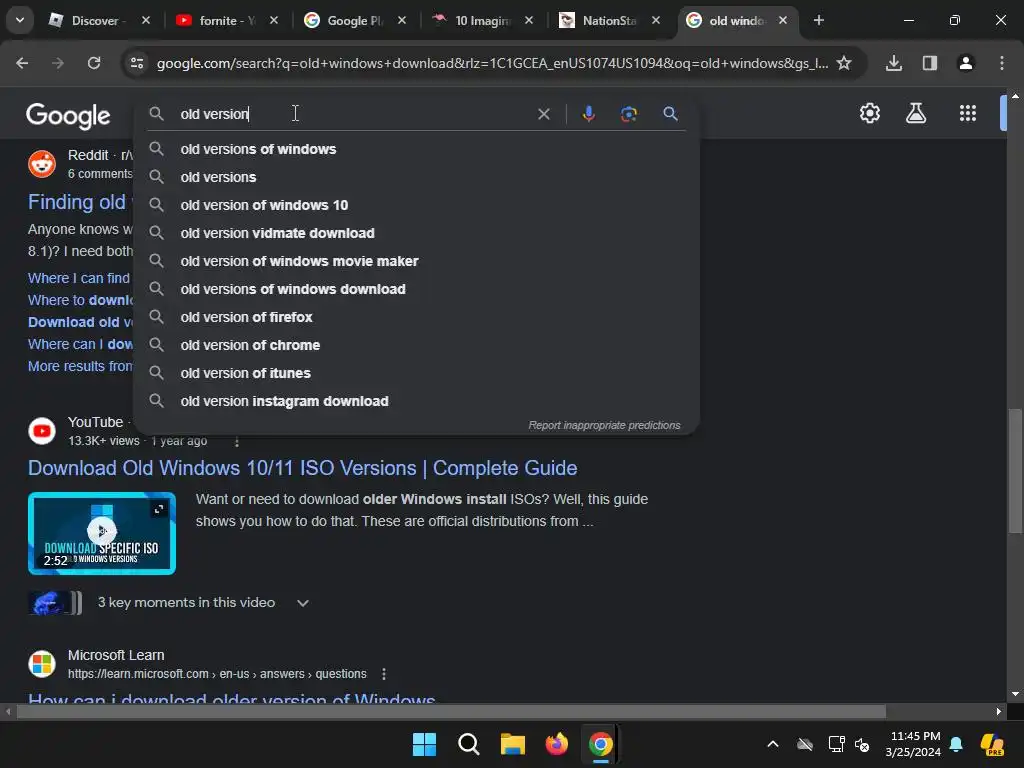
Task: Click the vertical page scrollbar thumb
Action: (1015, 470)
